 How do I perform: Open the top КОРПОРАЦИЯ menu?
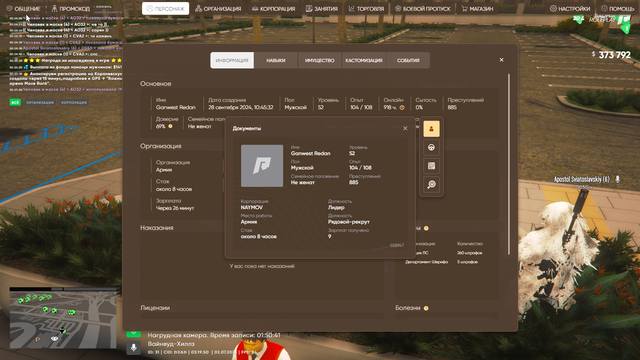point(273,9)
